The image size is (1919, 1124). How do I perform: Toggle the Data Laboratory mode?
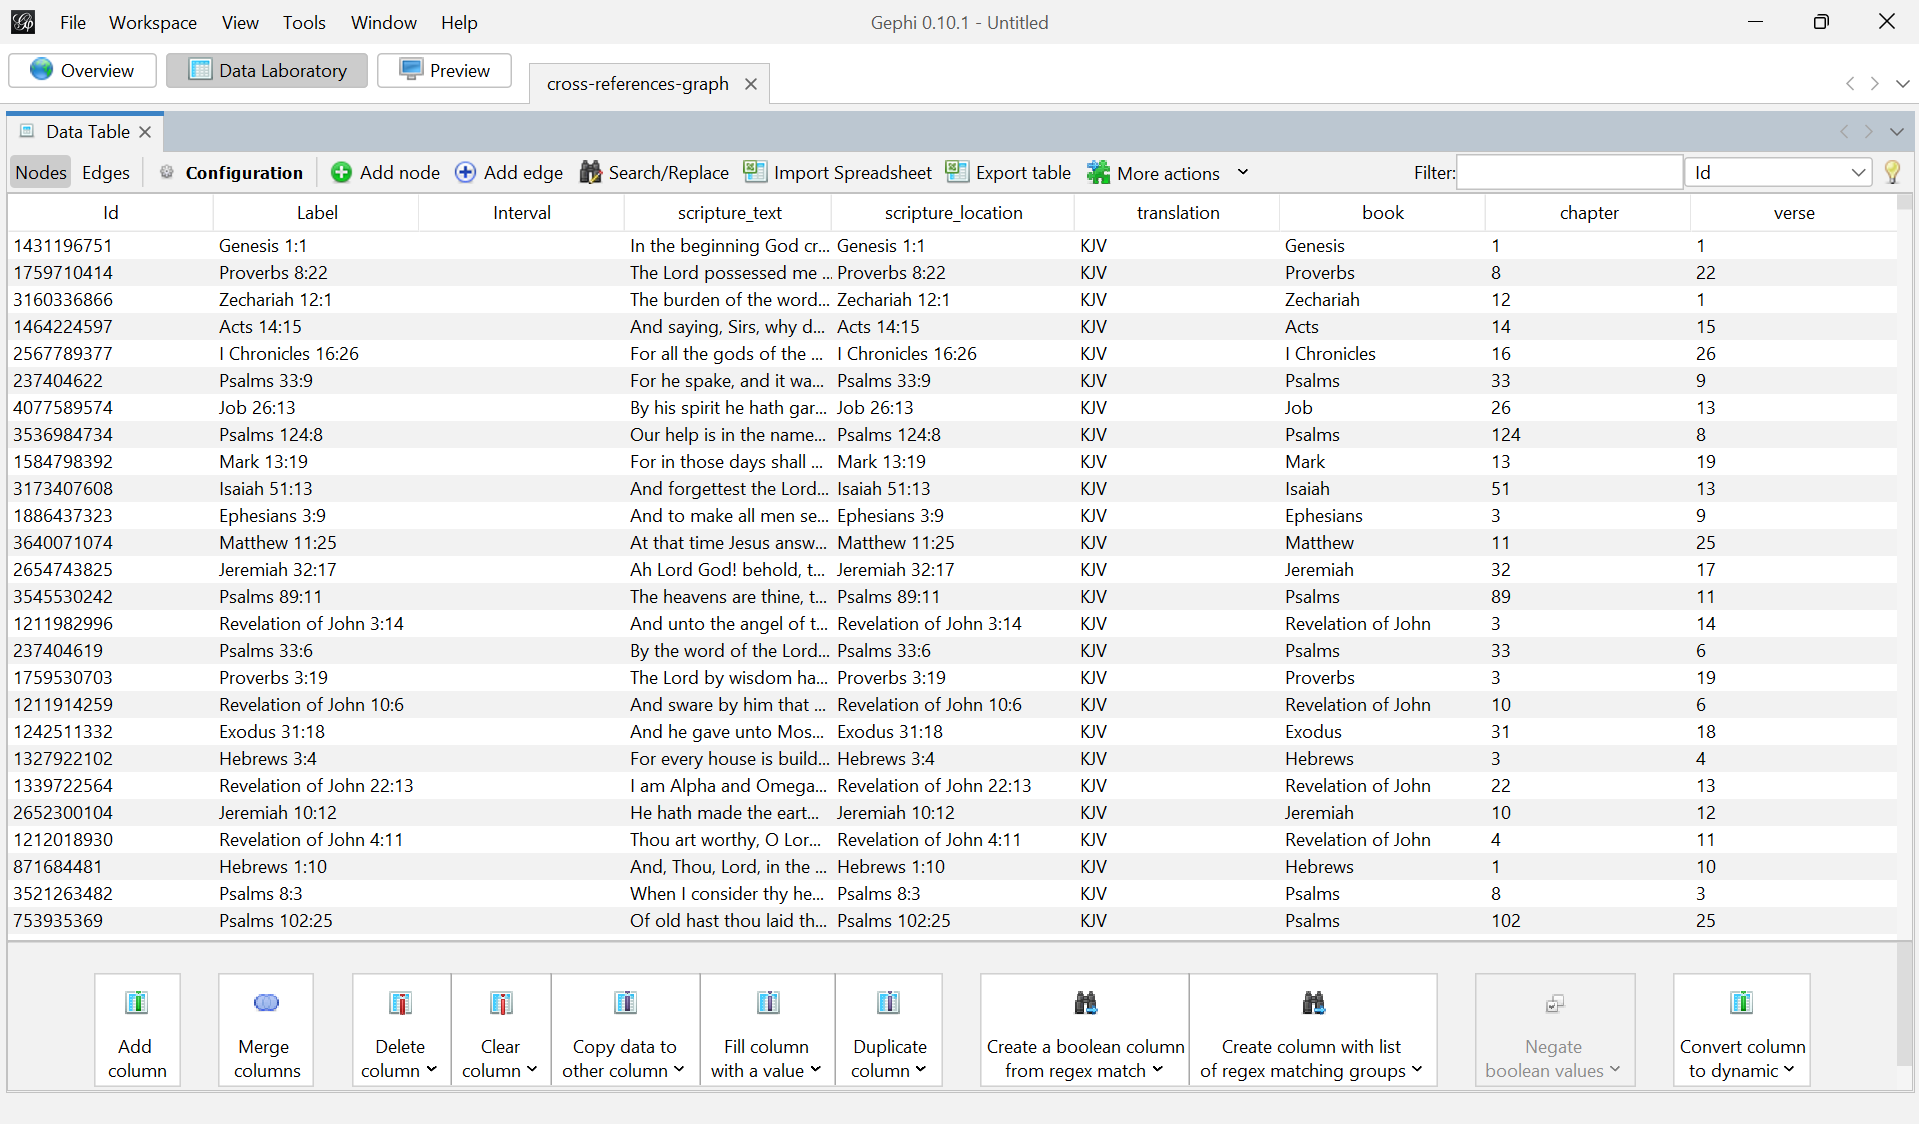pyautogui.click(x=267, y=70)
